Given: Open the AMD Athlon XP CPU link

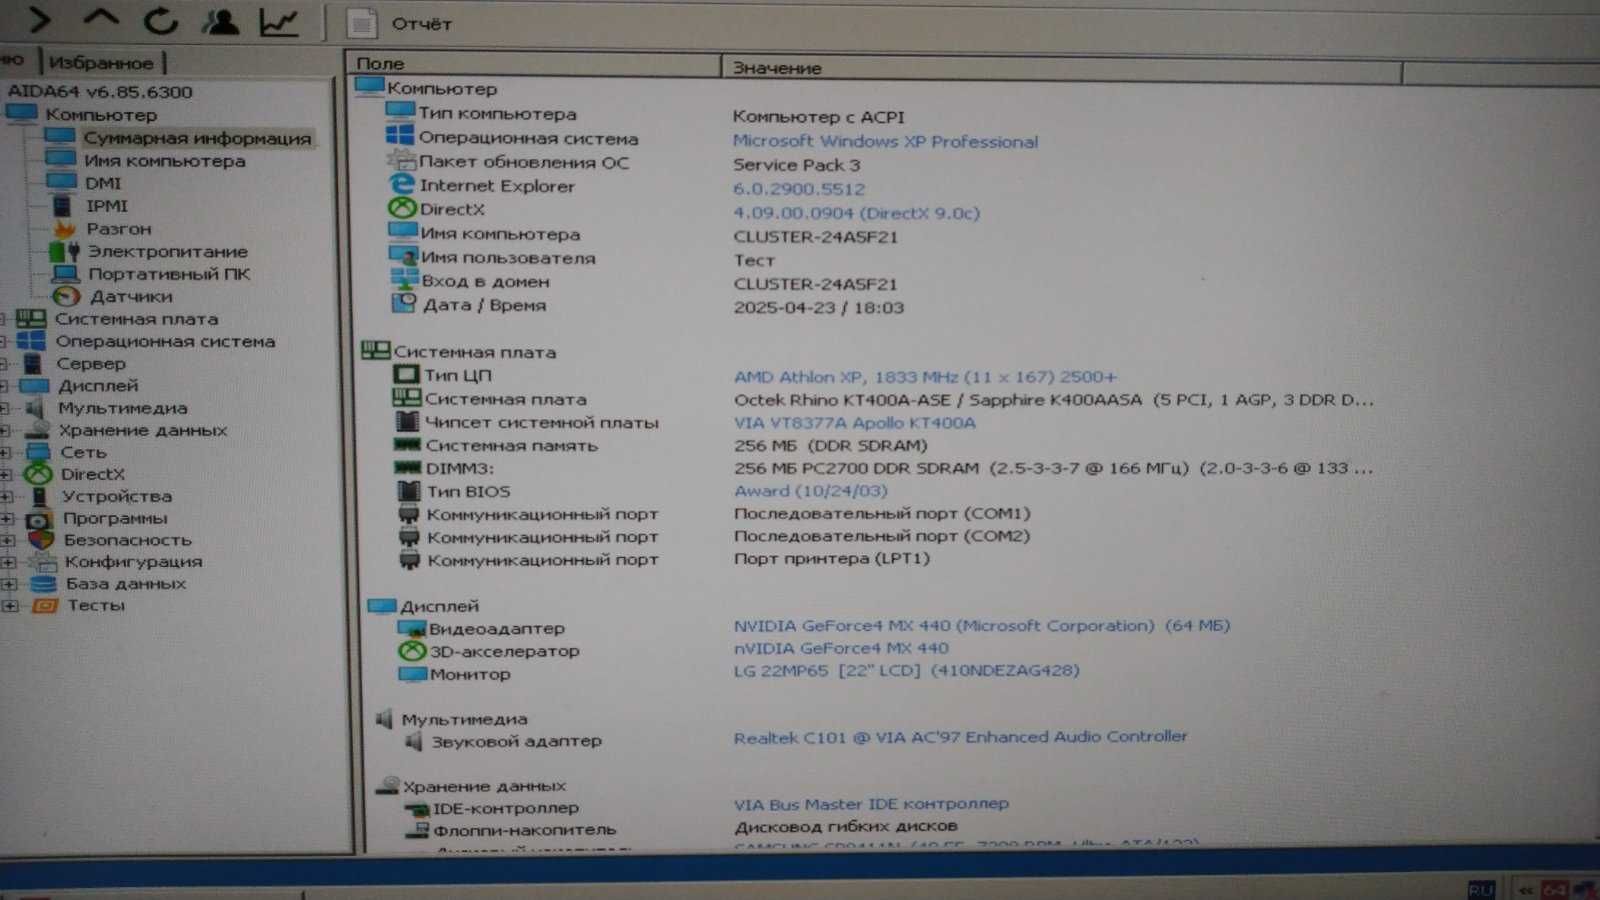Looking at the screenshot, I should pos(925,377).
